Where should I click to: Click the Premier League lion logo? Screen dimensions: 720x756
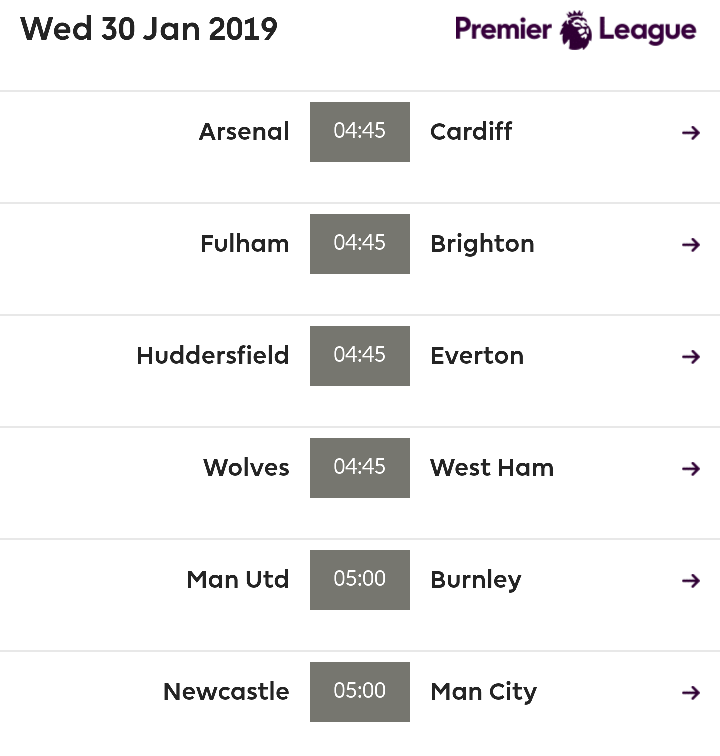[575, 30]
